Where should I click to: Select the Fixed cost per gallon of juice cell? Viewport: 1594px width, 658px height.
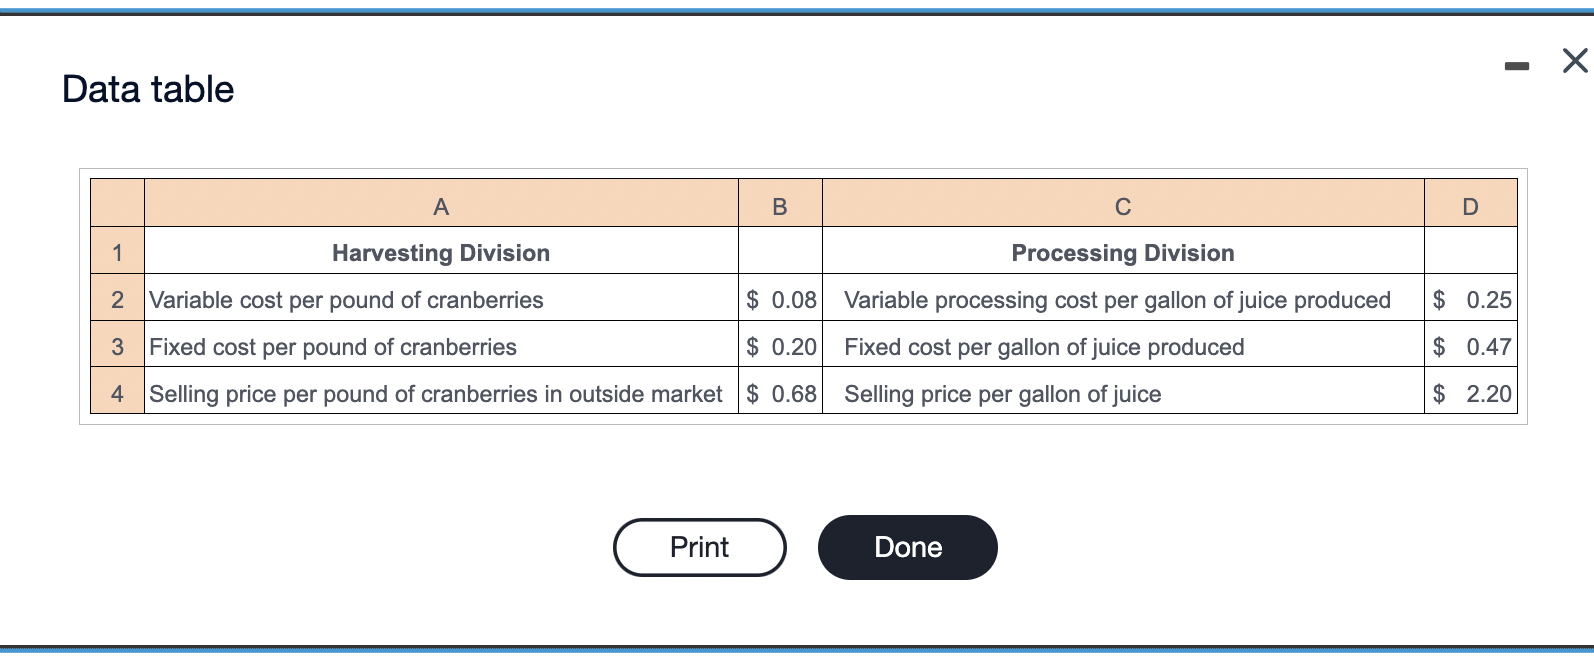pos(1043,346)
